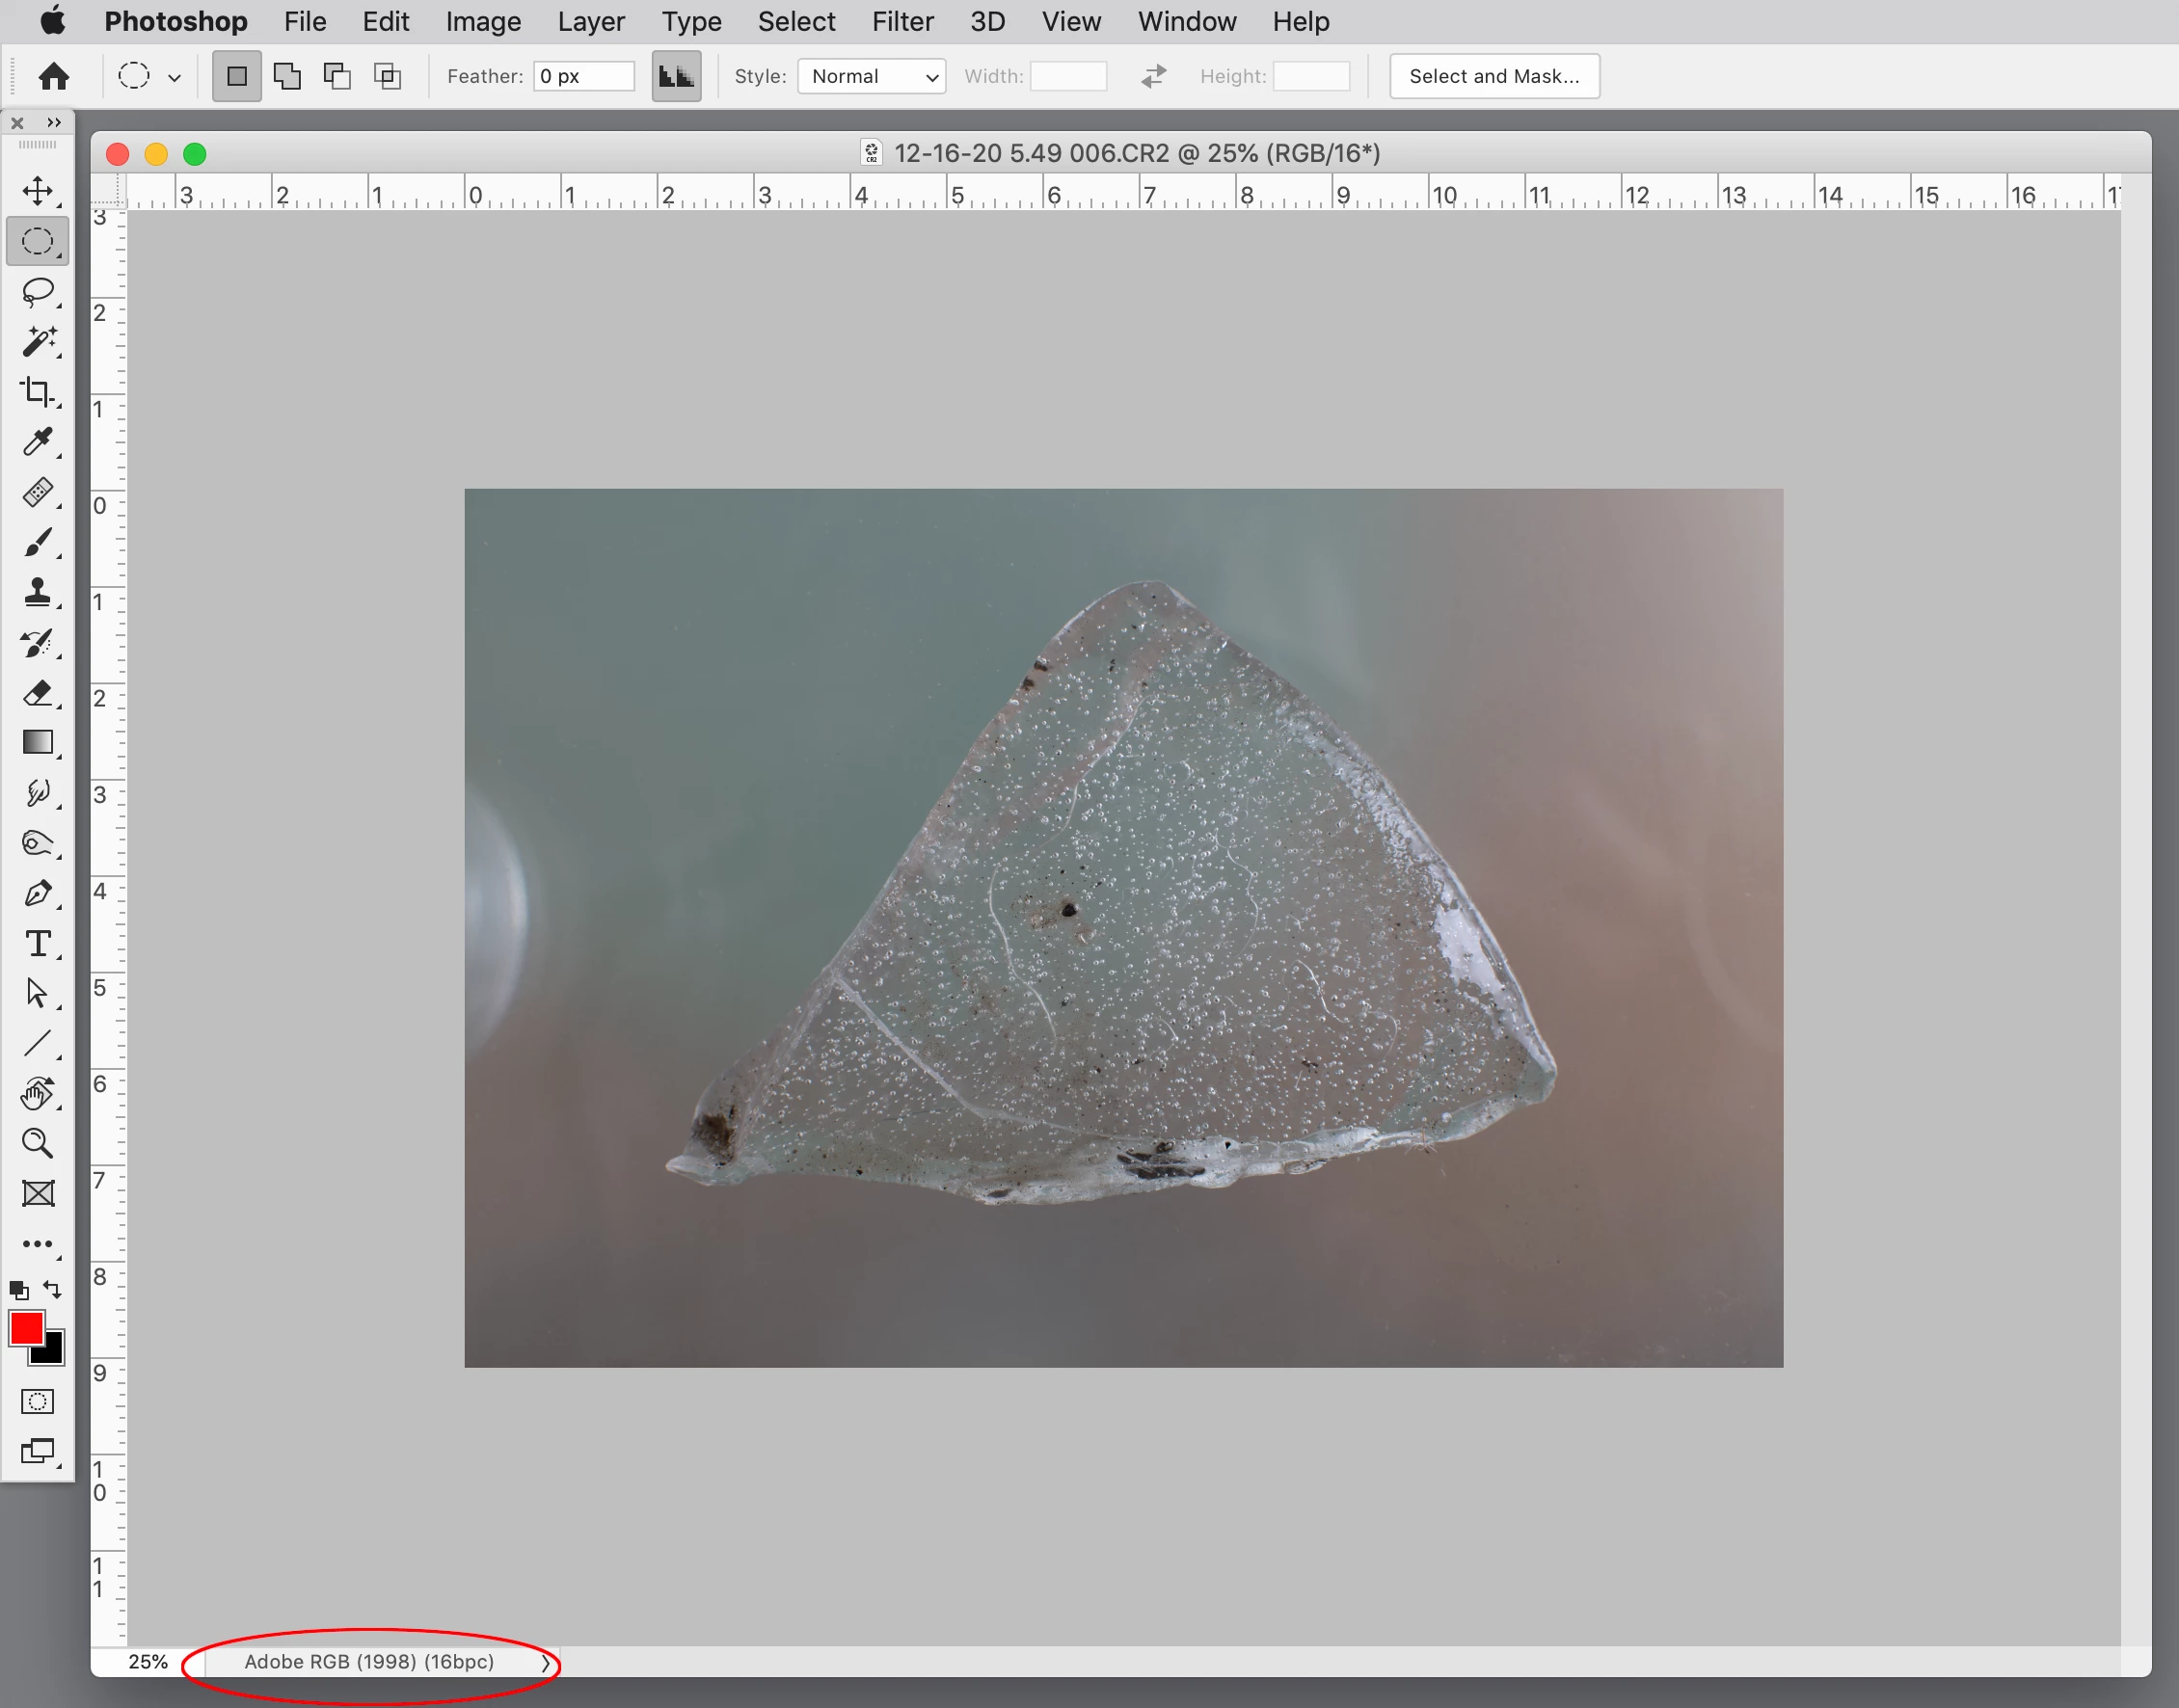Screen dimensions: 2179x1708
Task: Select the Horizontal Type tool
Action: click(38, 943)
